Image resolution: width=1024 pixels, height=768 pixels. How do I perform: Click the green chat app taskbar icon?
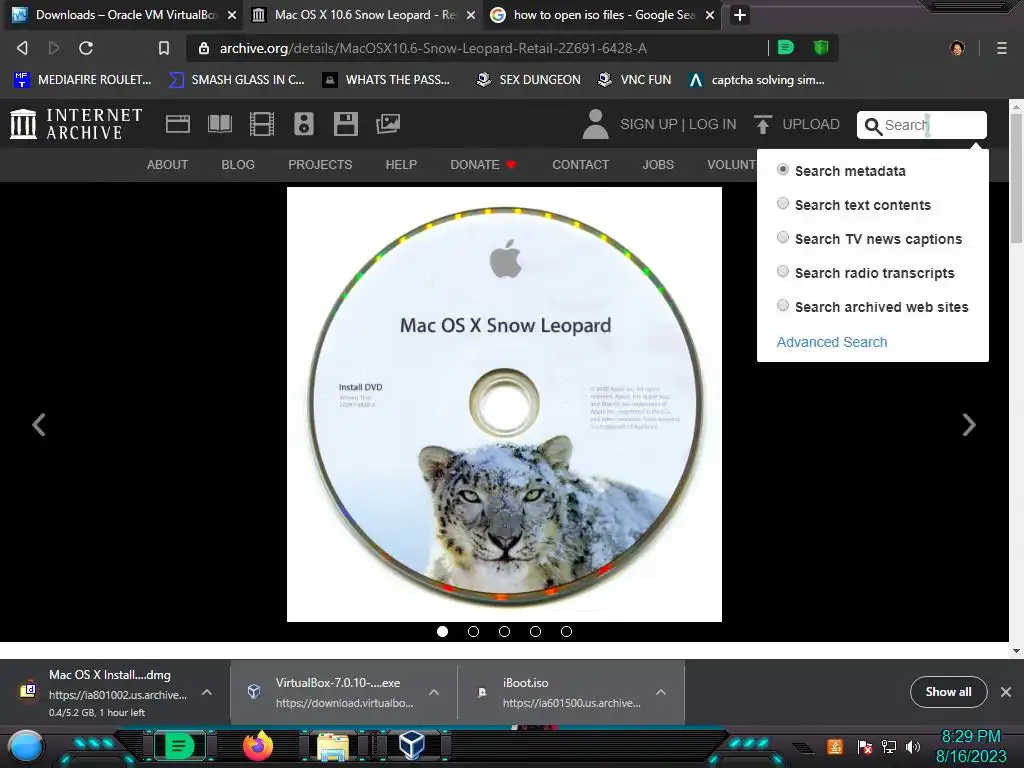click(x=179, y=746)
